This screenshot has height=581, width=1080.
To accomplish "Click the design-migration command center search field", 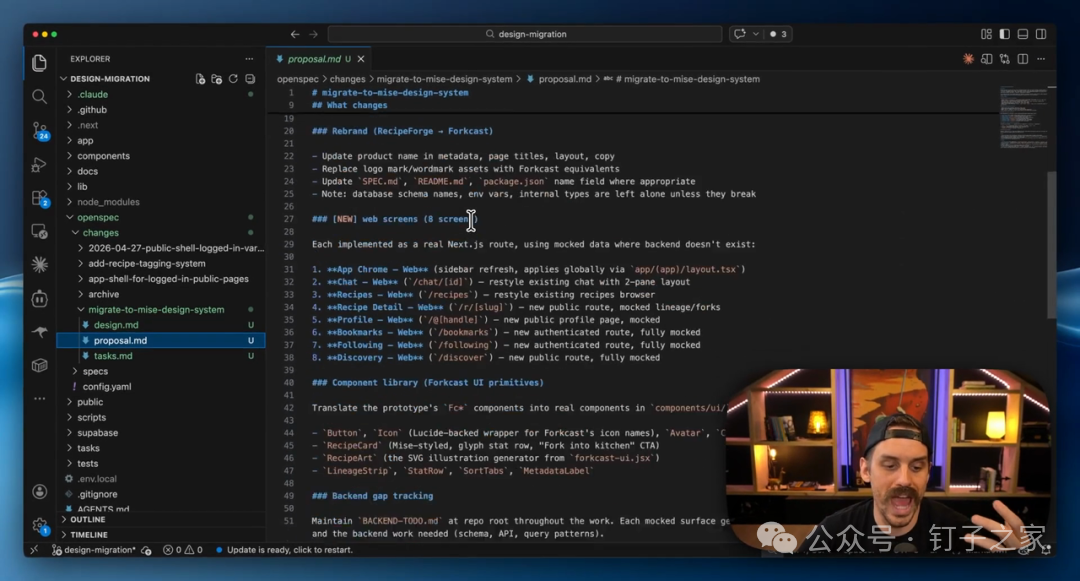I will (x=525, y=34).
